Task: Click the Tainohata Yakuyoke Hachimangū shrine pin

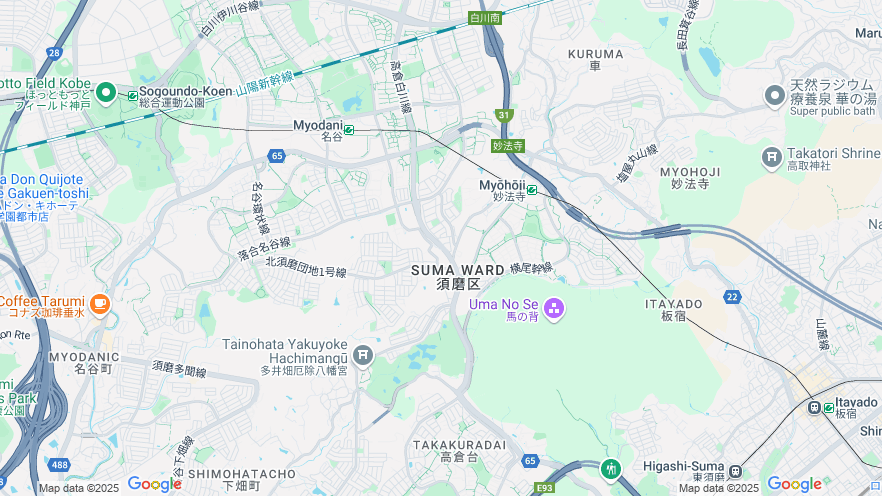Action: (363, 355)
